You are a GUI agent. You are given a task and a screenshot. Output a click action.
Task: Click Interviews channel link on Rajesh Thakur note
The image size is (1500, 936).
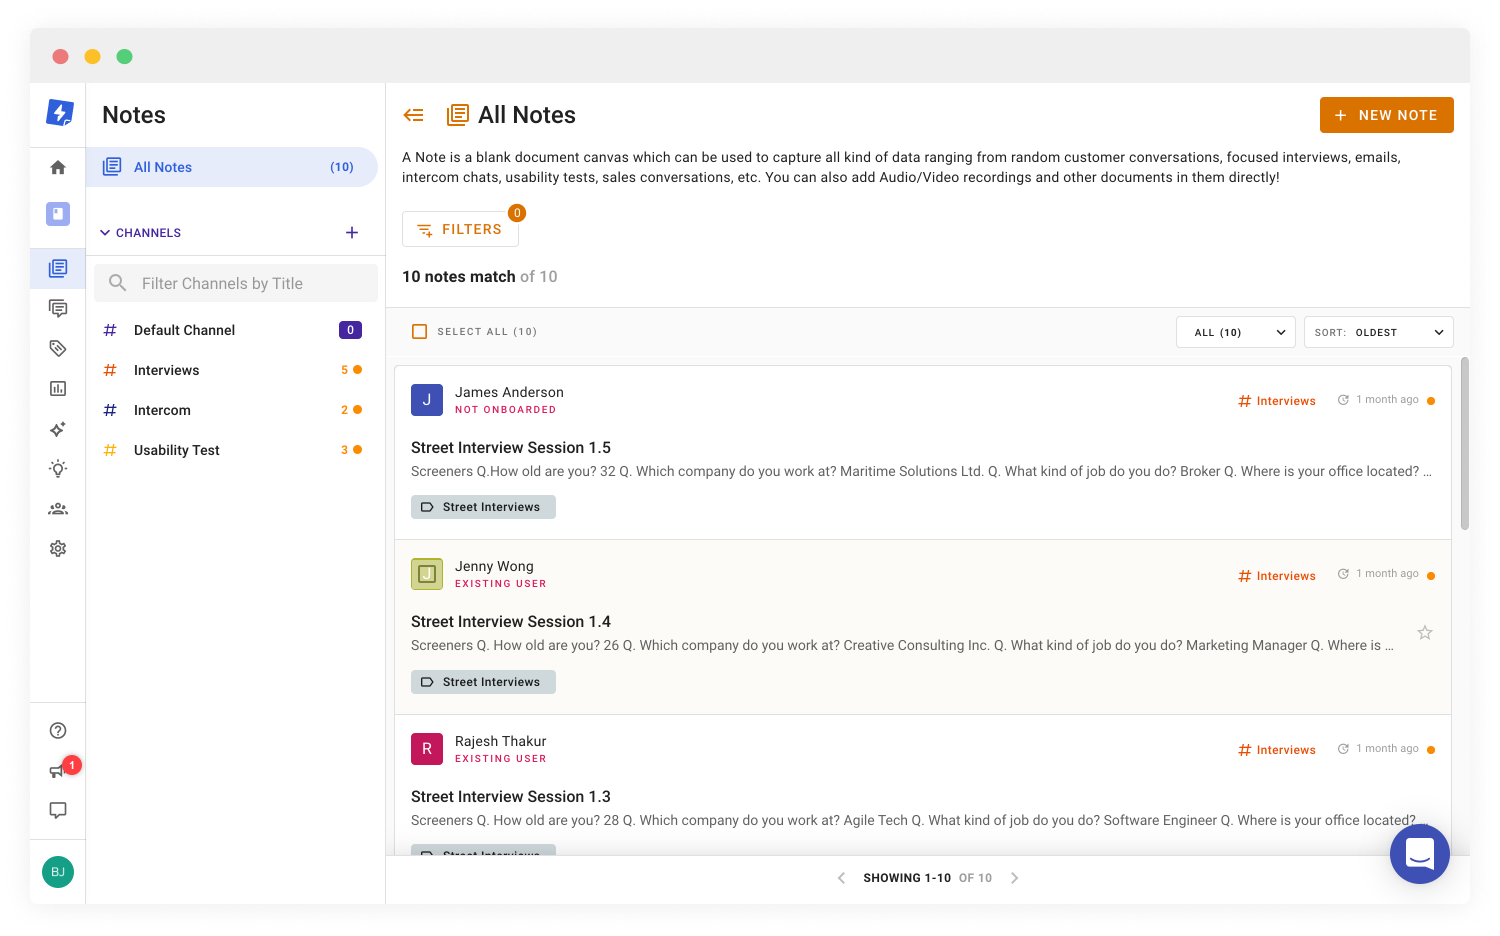click(1277, 750)
